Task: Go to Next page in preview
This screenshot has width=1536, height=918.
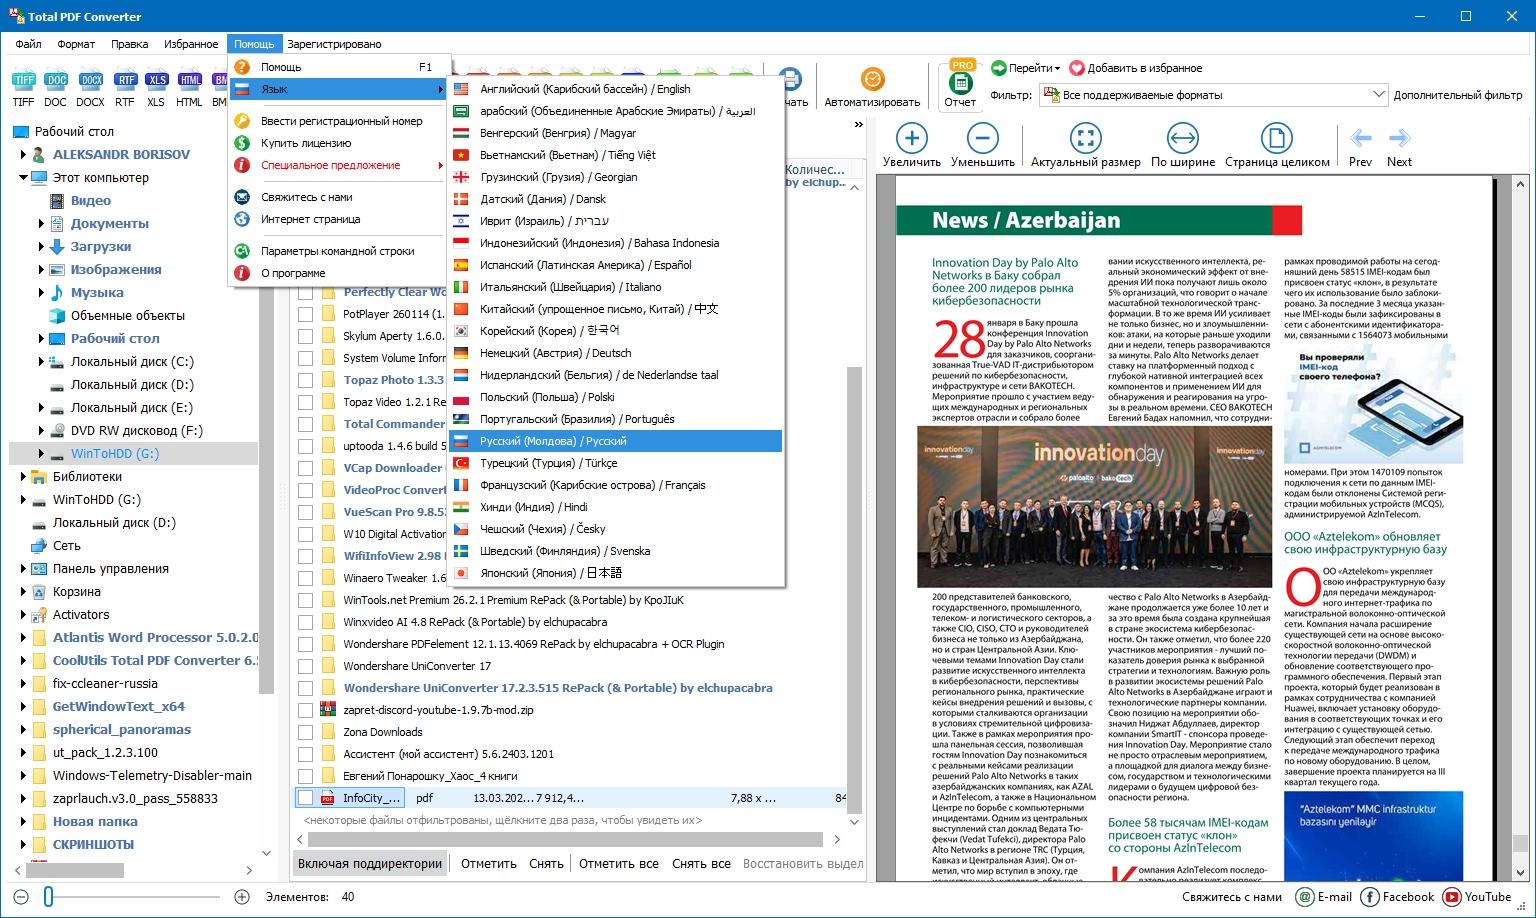Action: pyautogui.click(x=1399, y=146)
